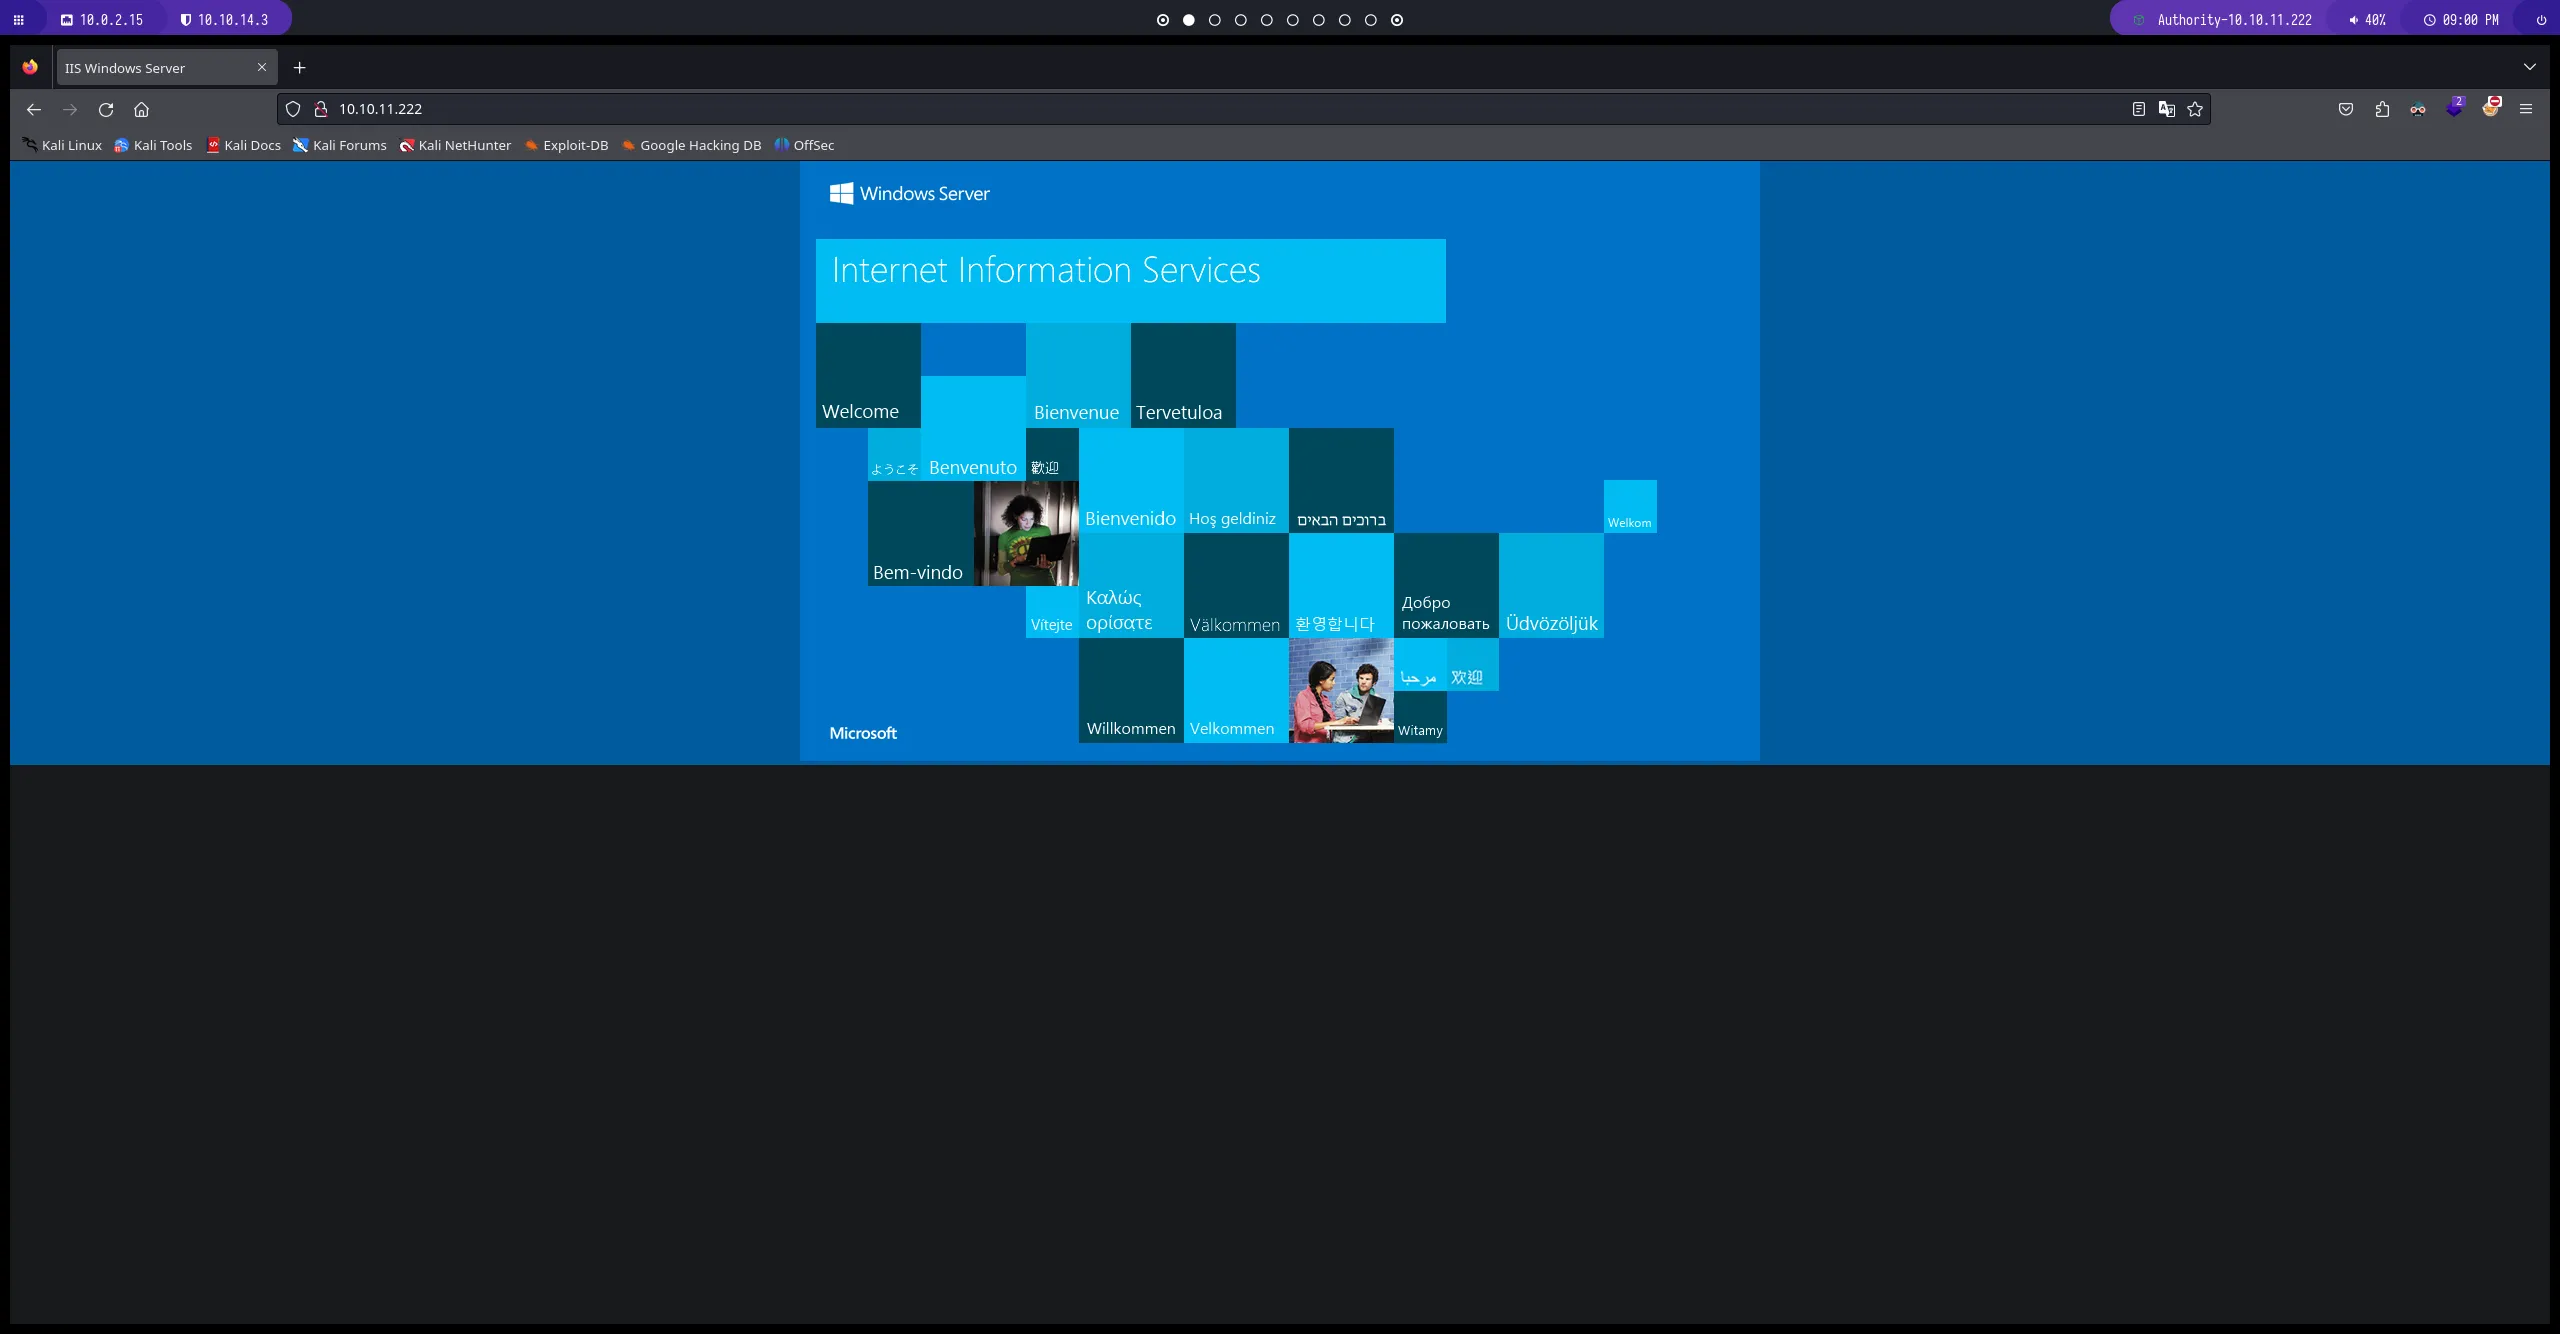Viewport: 2560px width, 1334px height.
Task: Open a new browser tab
Action: pyautogui.click(x=299, y=68)
